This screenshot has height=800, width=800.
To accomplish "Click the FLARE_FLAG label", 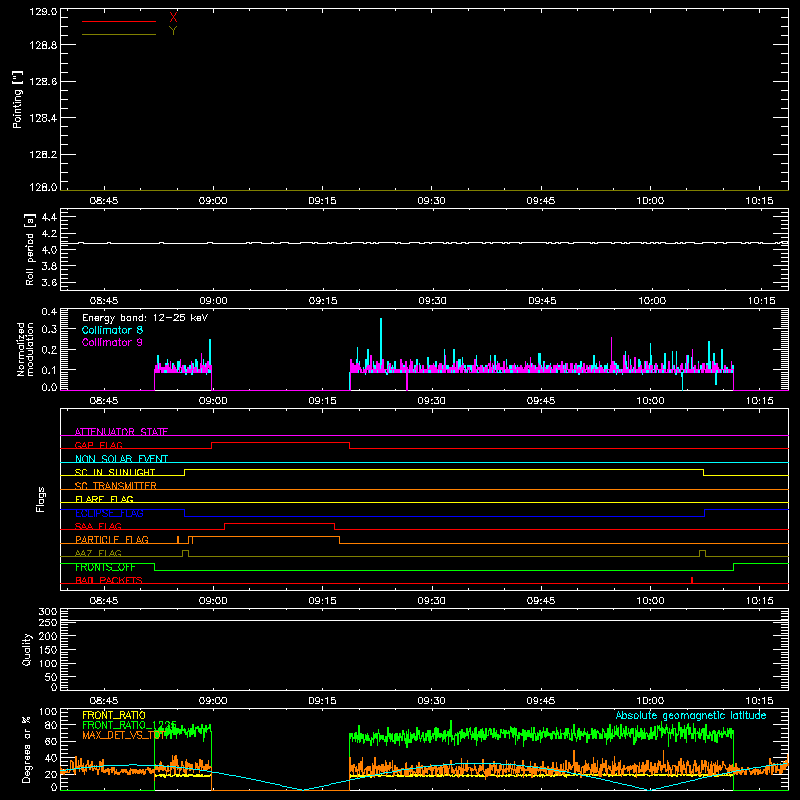I will point(104,499).
